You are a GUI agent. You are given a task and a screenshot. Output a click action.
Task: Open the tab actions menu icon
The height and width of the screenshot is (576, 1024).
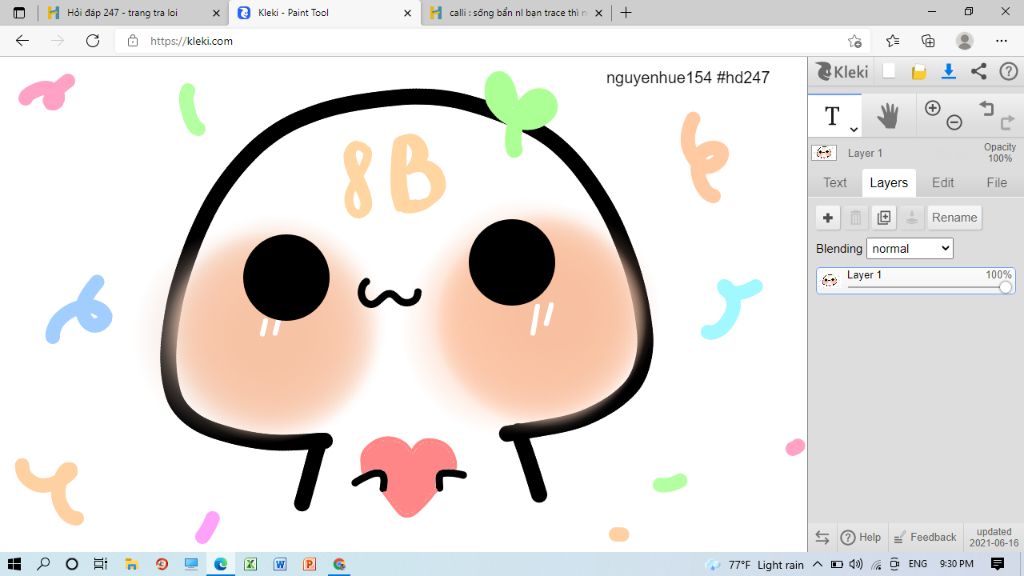pyautogui.click(x=19, y=12)
